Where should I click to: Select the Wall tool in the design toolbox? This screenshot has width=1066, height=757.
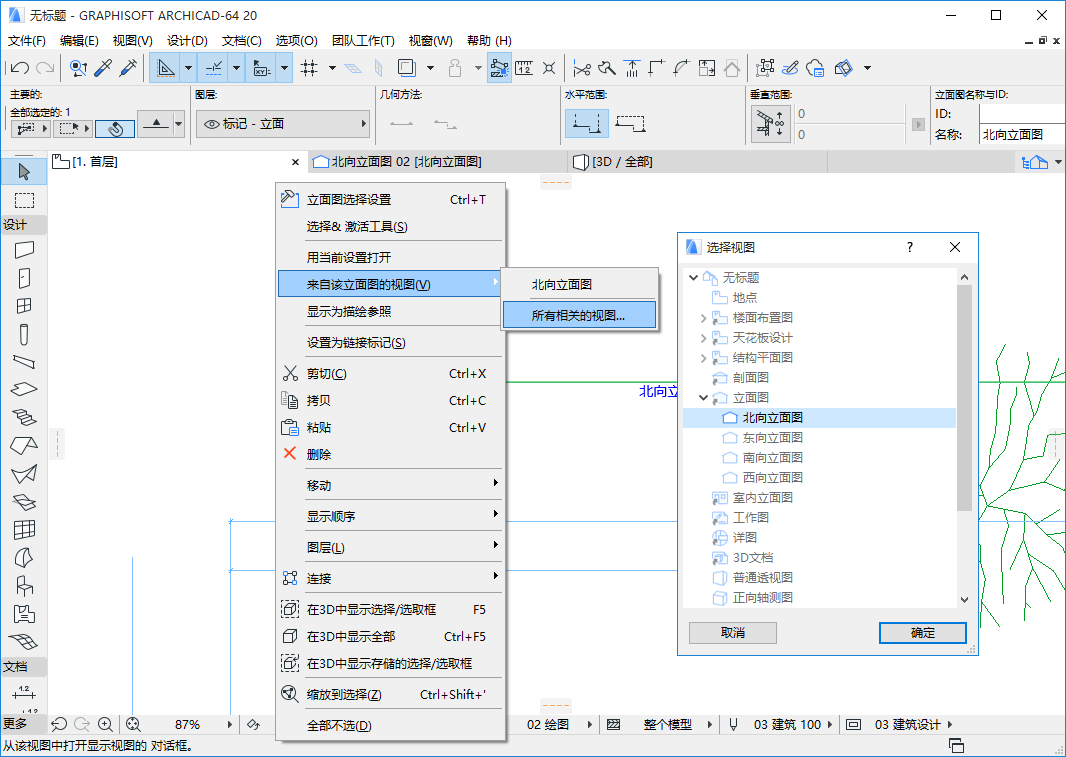point(23,251)
